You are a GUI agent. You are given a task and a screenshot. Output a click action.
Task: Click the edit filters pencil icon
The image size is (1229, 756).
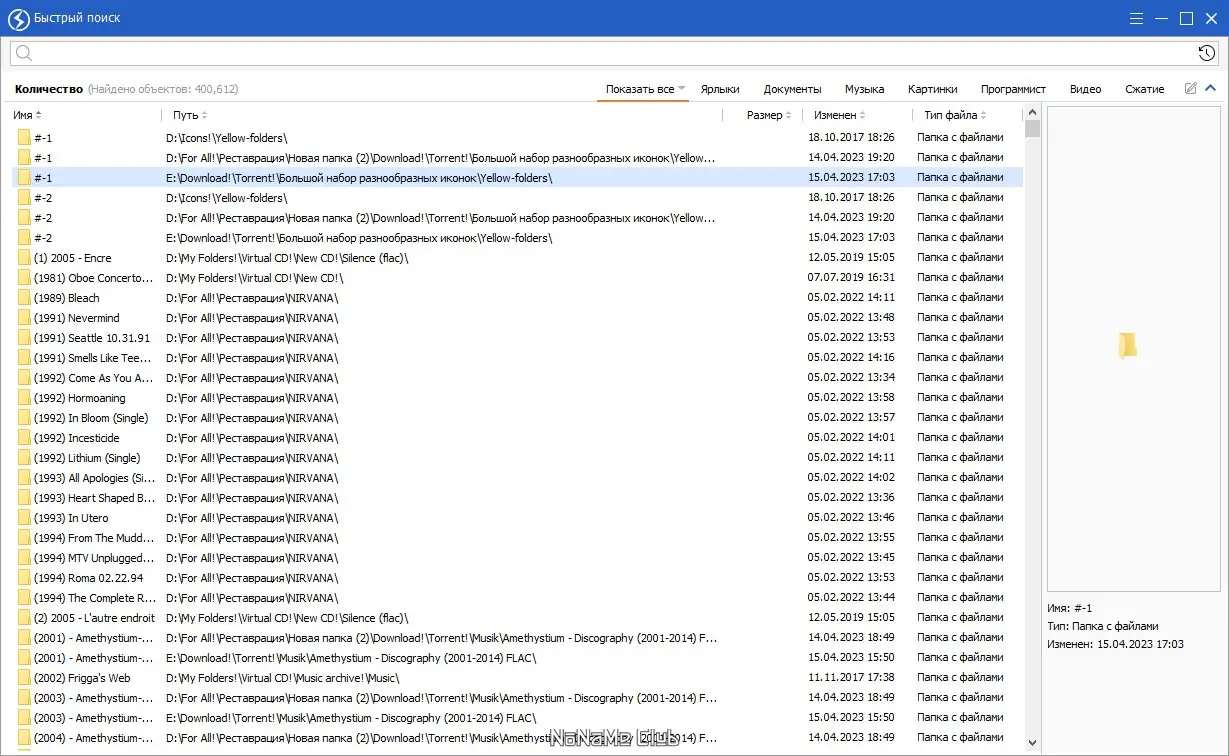click(x=1190, y=89)
